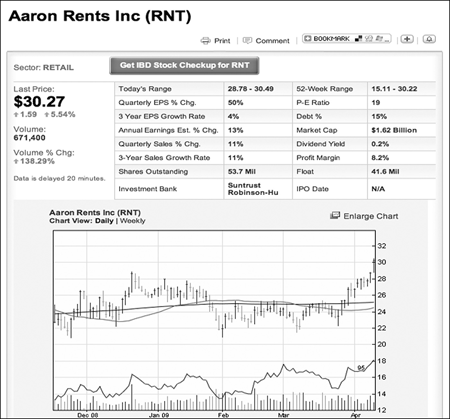This screenshot has height=419, width=450.
Task: Switch chart view to Weekly
Action: (133, 221)
